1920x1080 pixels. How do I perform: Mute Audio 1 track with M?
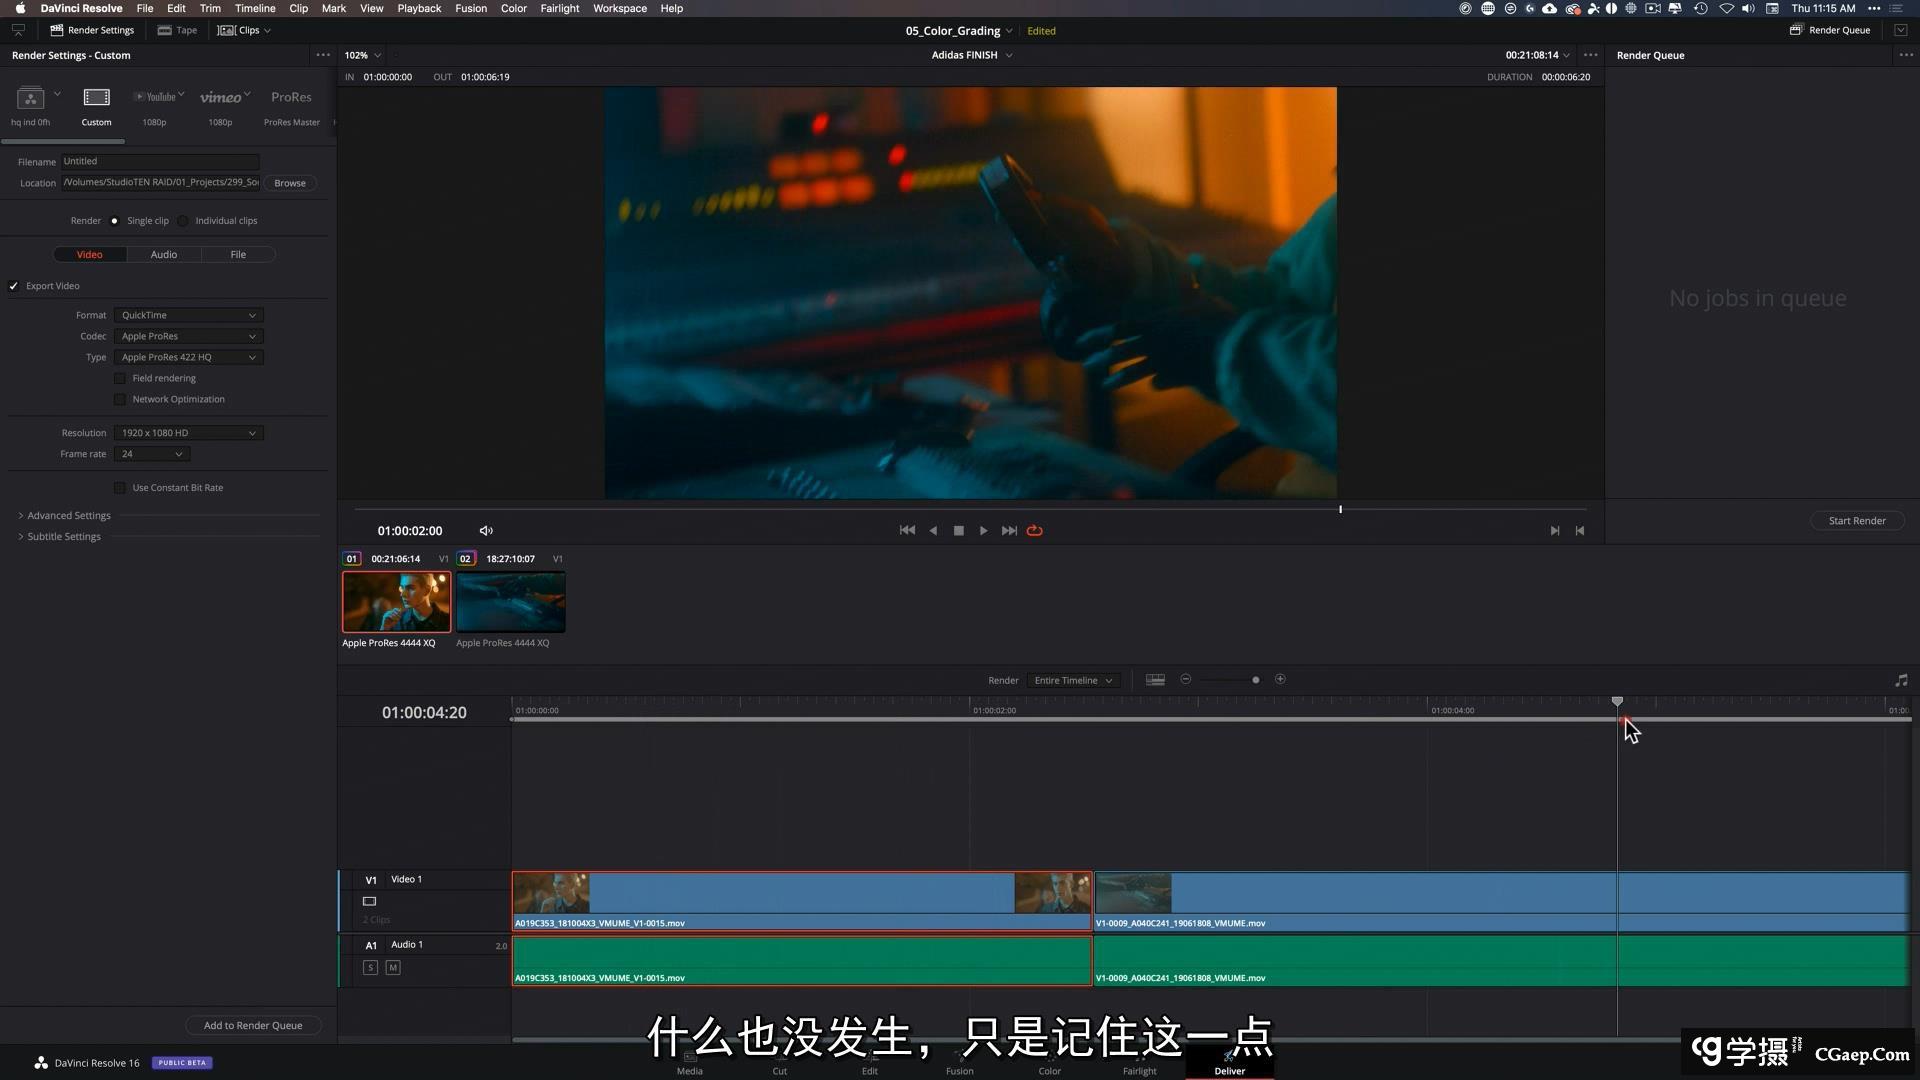(393, 968)
